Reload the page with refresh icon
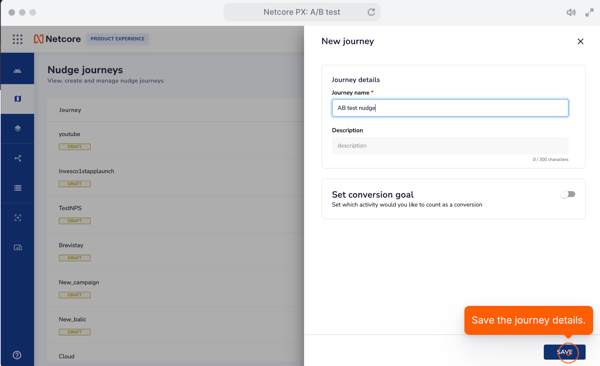Viewport: 600px width, 366px height. [x=371, y=12]
